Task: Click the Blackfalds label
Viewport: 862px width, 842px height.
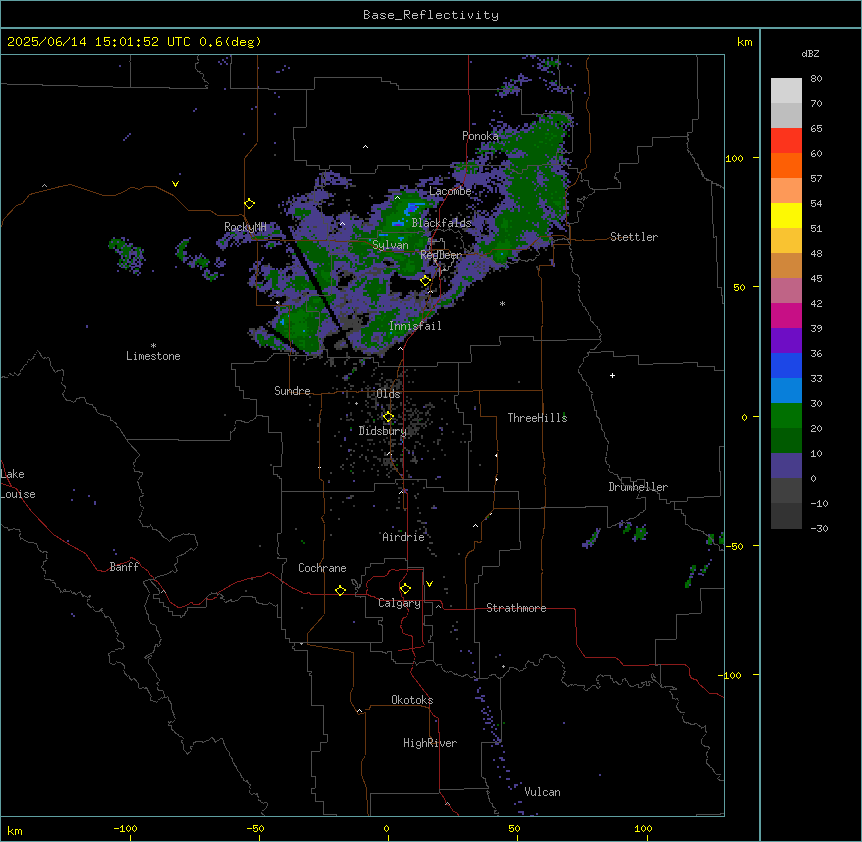Action: [441, 223]
